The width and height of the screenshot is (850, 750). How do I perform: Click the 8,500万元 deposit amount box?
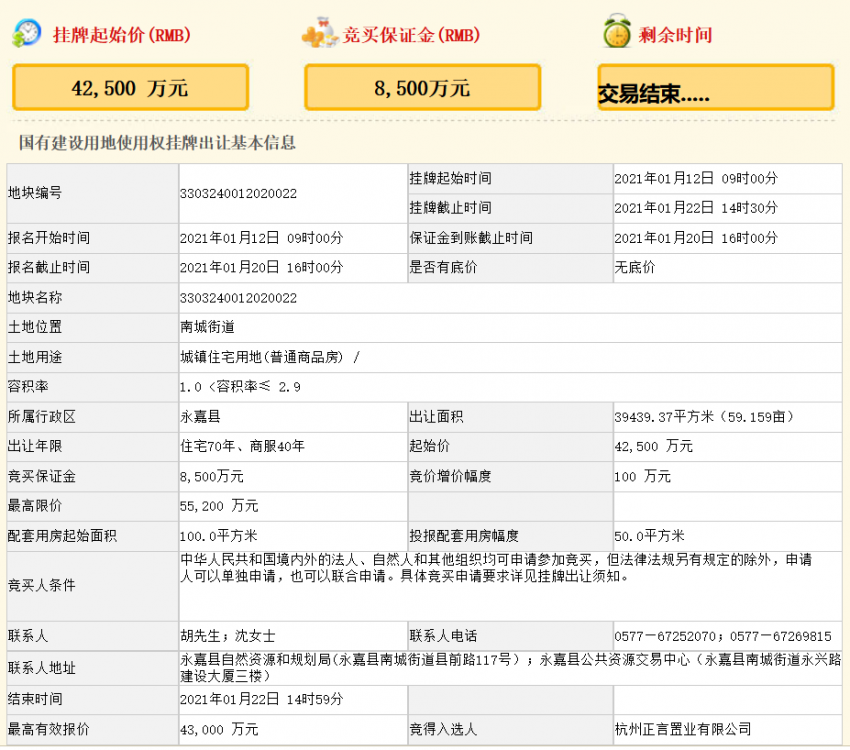coord(422,88)
